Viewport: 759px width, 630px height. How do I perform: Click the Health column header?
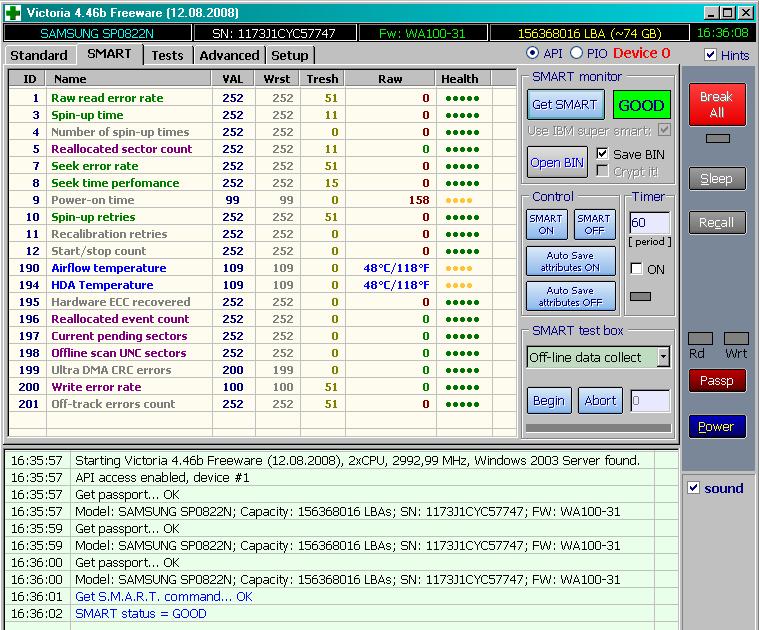pos(464,79)
